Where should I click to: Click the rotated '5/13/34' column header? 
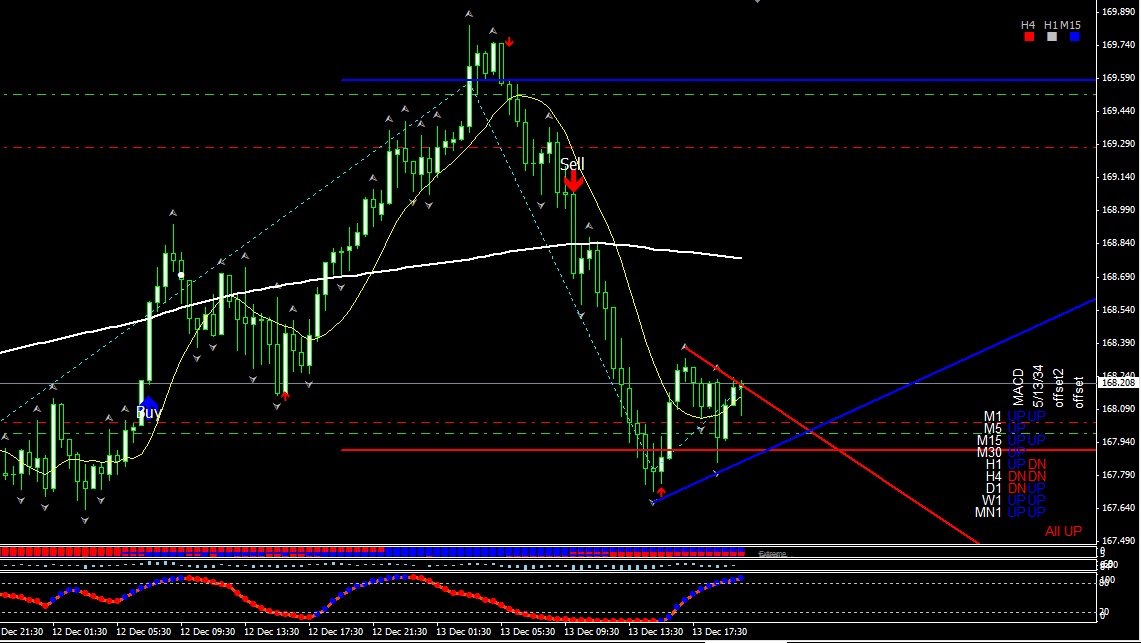point(1038,386)
